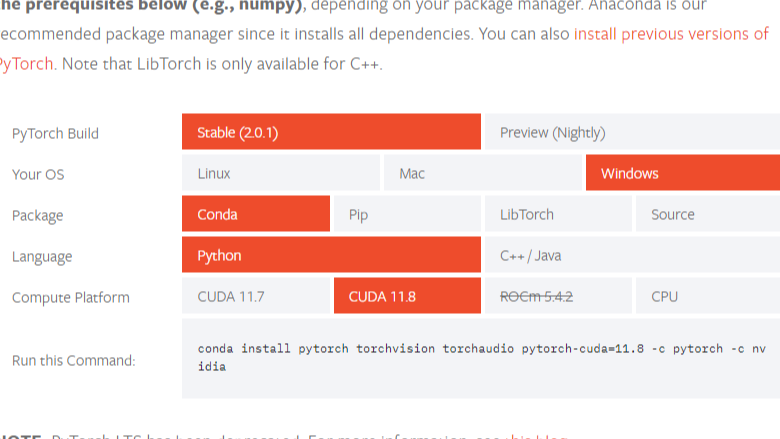Pick Mac as the operating system
Viewport: 780px width, 439px height.
coord(483,173)
